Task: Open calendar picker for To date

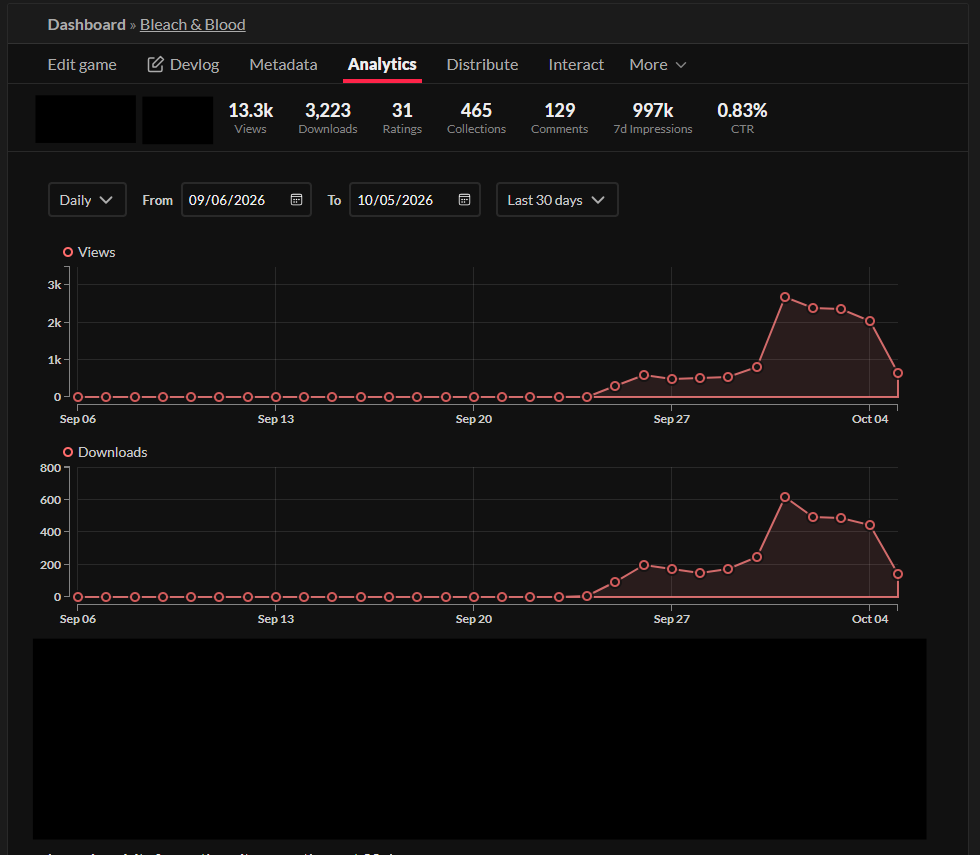Action: click(x=464, y=199)
